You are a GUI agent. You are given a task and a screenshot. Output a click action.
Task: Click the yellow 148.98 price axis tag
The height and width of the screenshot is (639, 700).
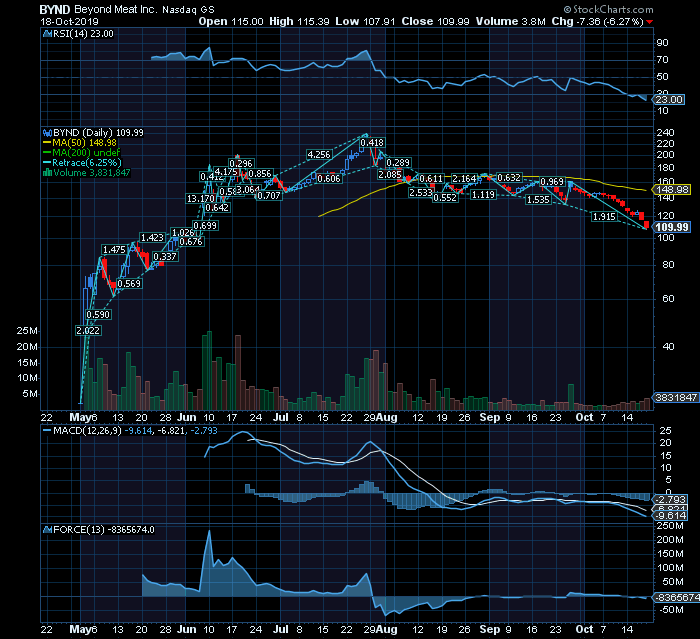coord(672,190)
